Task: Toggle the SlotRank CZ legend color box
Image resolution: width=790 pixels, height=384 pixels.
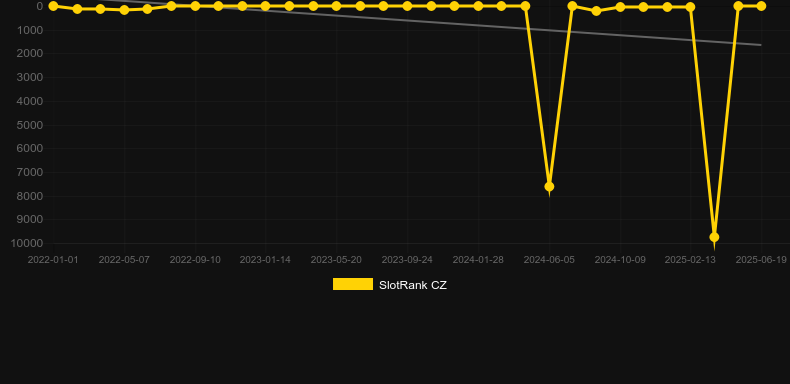Action: 353,284
